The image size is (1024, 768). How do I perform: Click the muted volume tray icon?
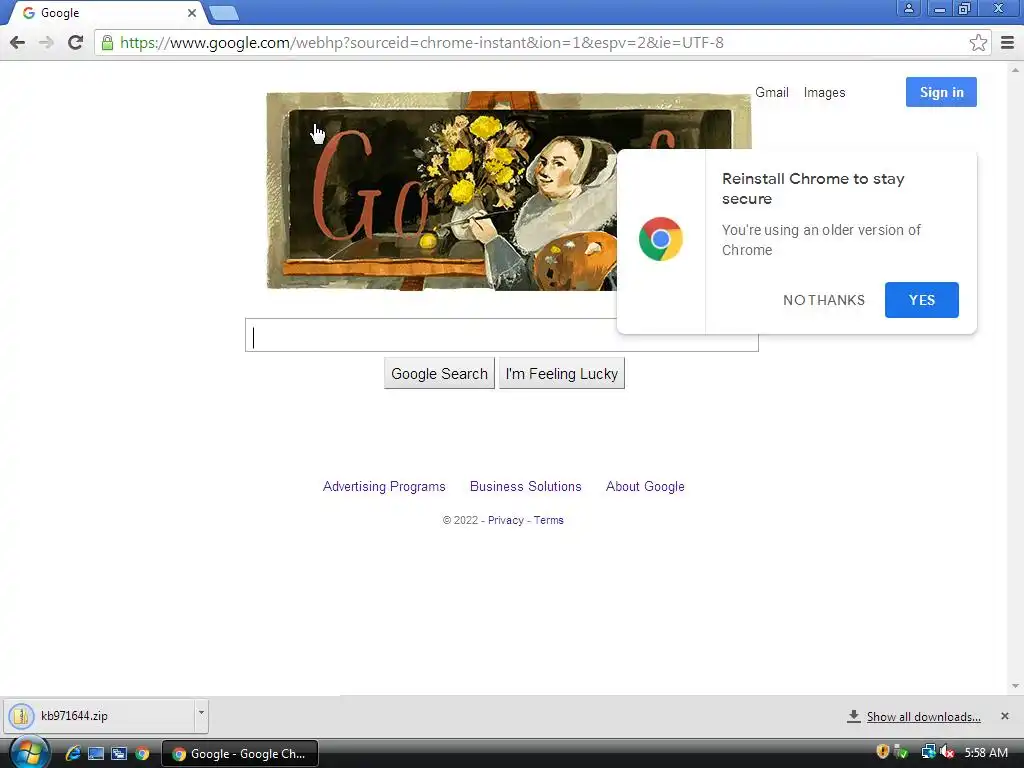tap(947, 752)
